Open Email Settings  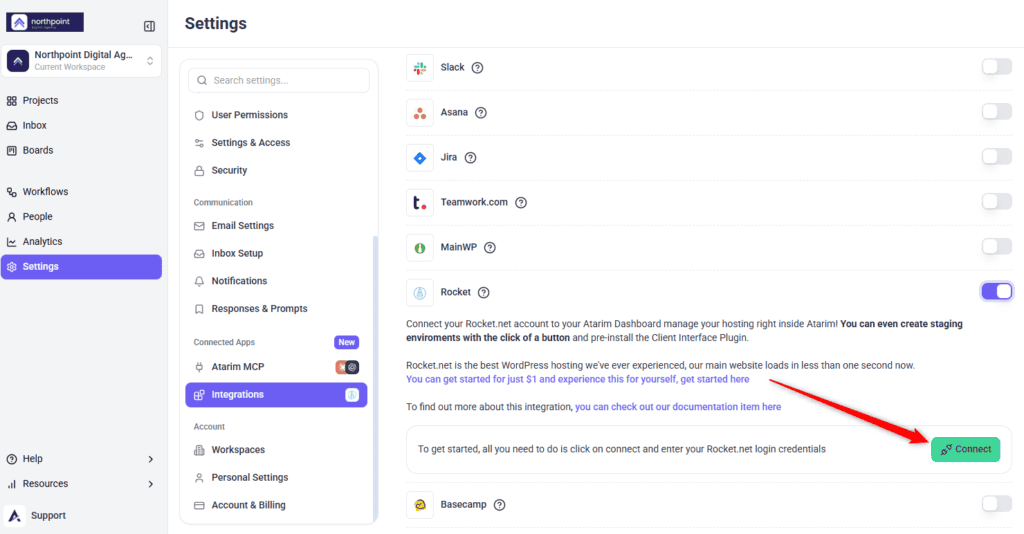242,226
